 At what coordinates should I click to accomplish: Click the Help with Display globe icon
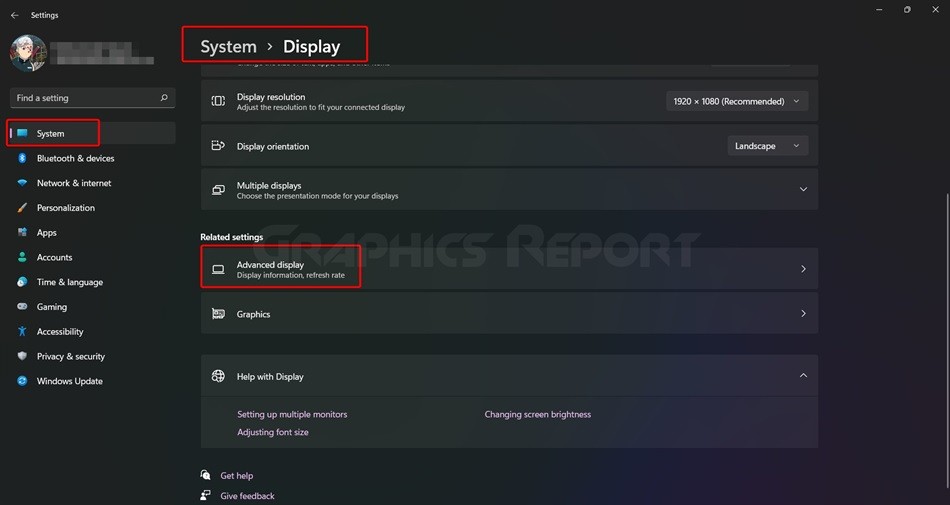[x=218, y=376]
